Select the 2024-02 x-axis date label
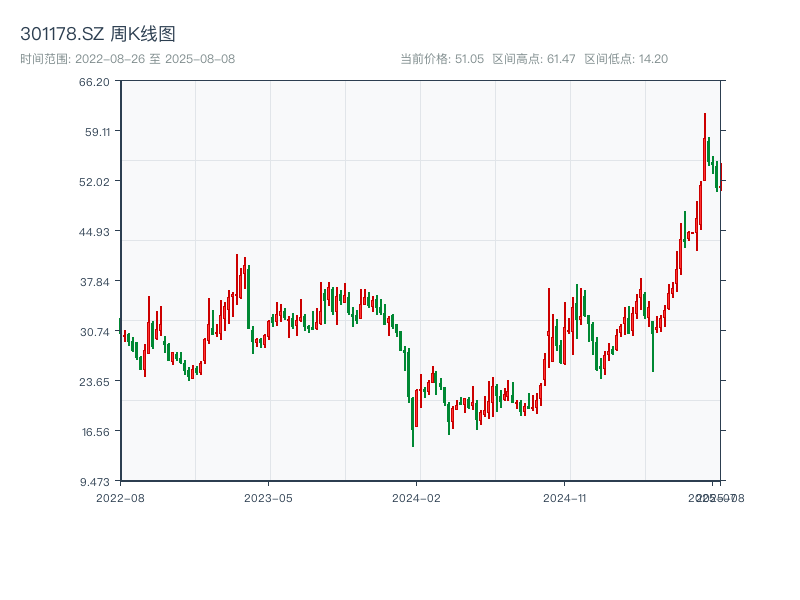This screenshot has height=600, width=800. (417, 497)
